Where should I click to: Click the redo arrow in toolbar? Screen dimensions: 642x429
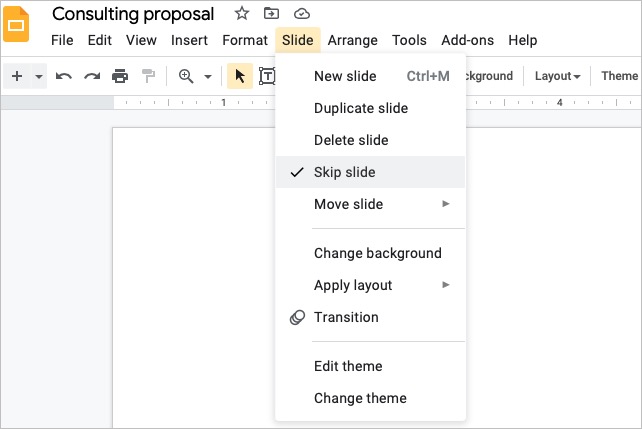pos(92,76)
